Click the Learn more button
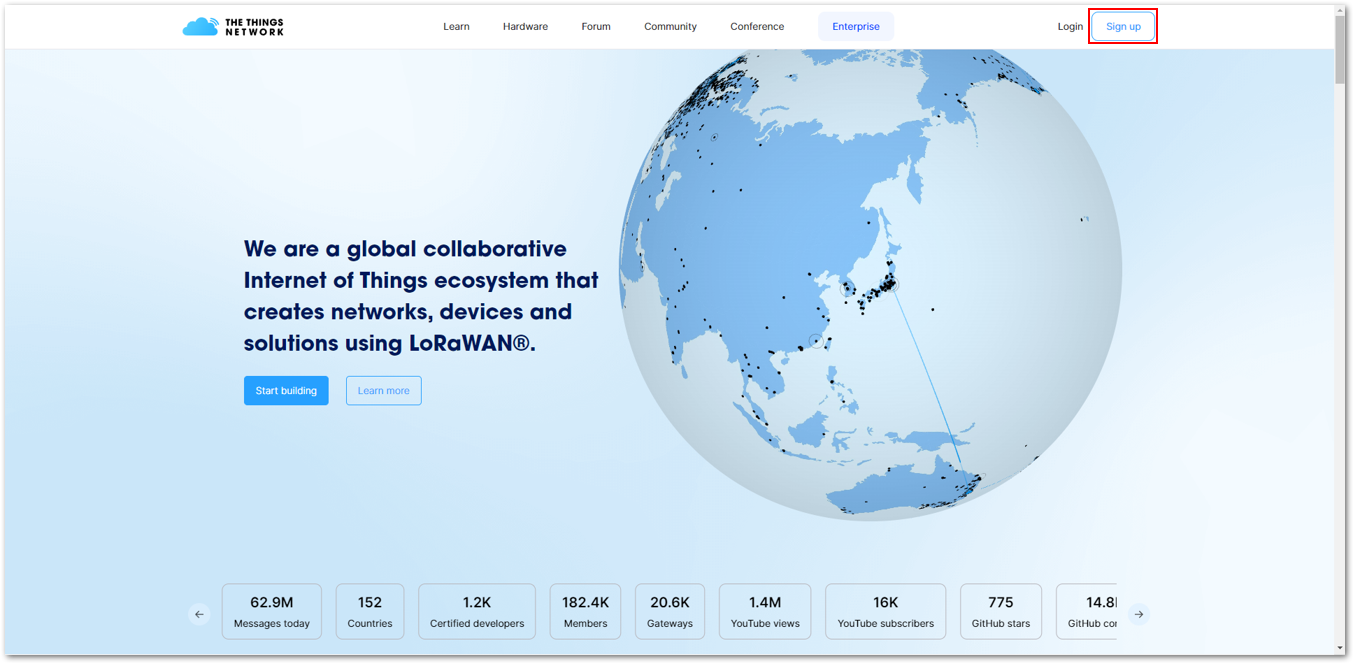Viewport: 1354px width, 664px height. (384, 391)
